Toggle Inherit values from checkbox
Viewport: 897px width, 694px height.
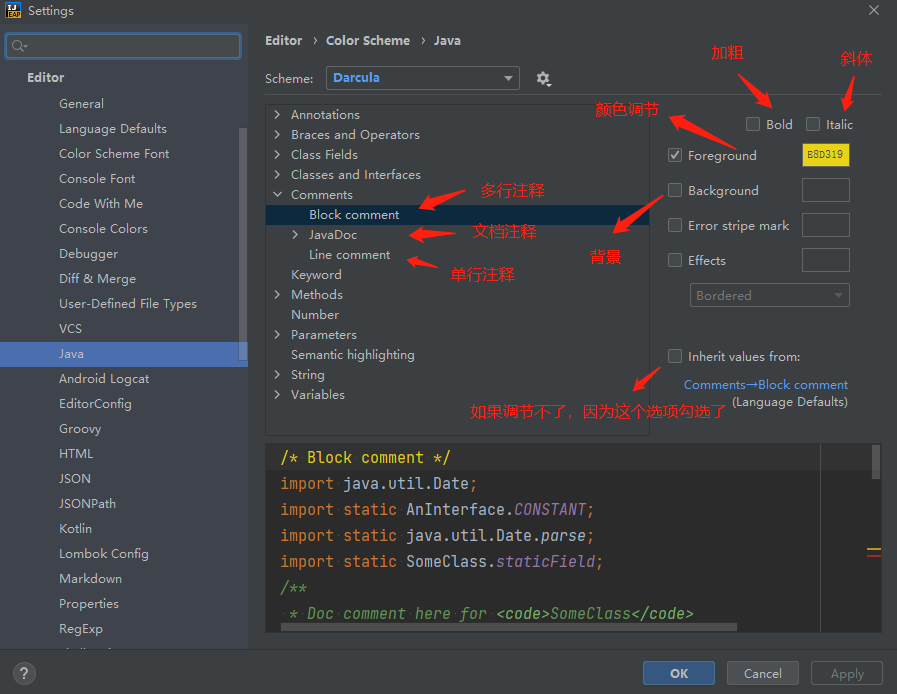675,356
